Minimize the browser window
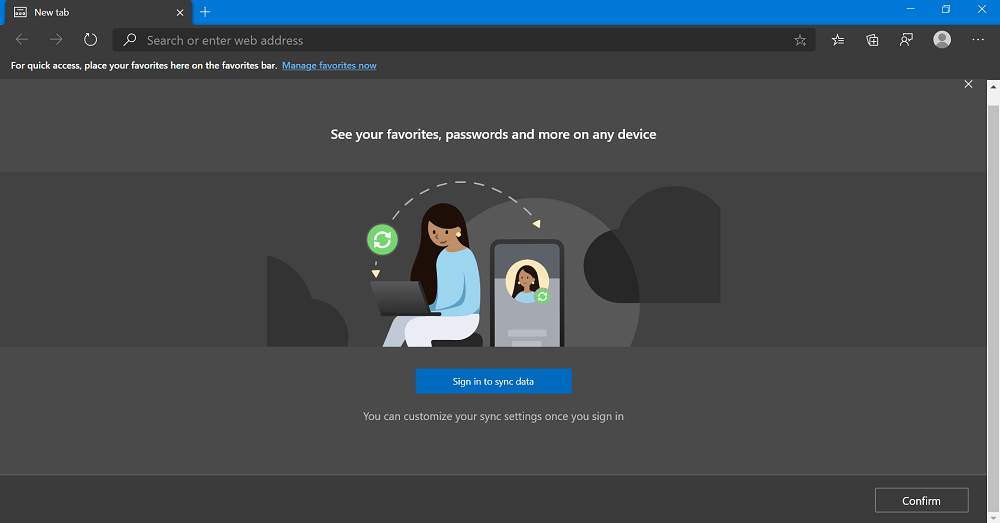The height and width of the screenshot is (523, 1000). pyautogui.click(x=911, y=9)
